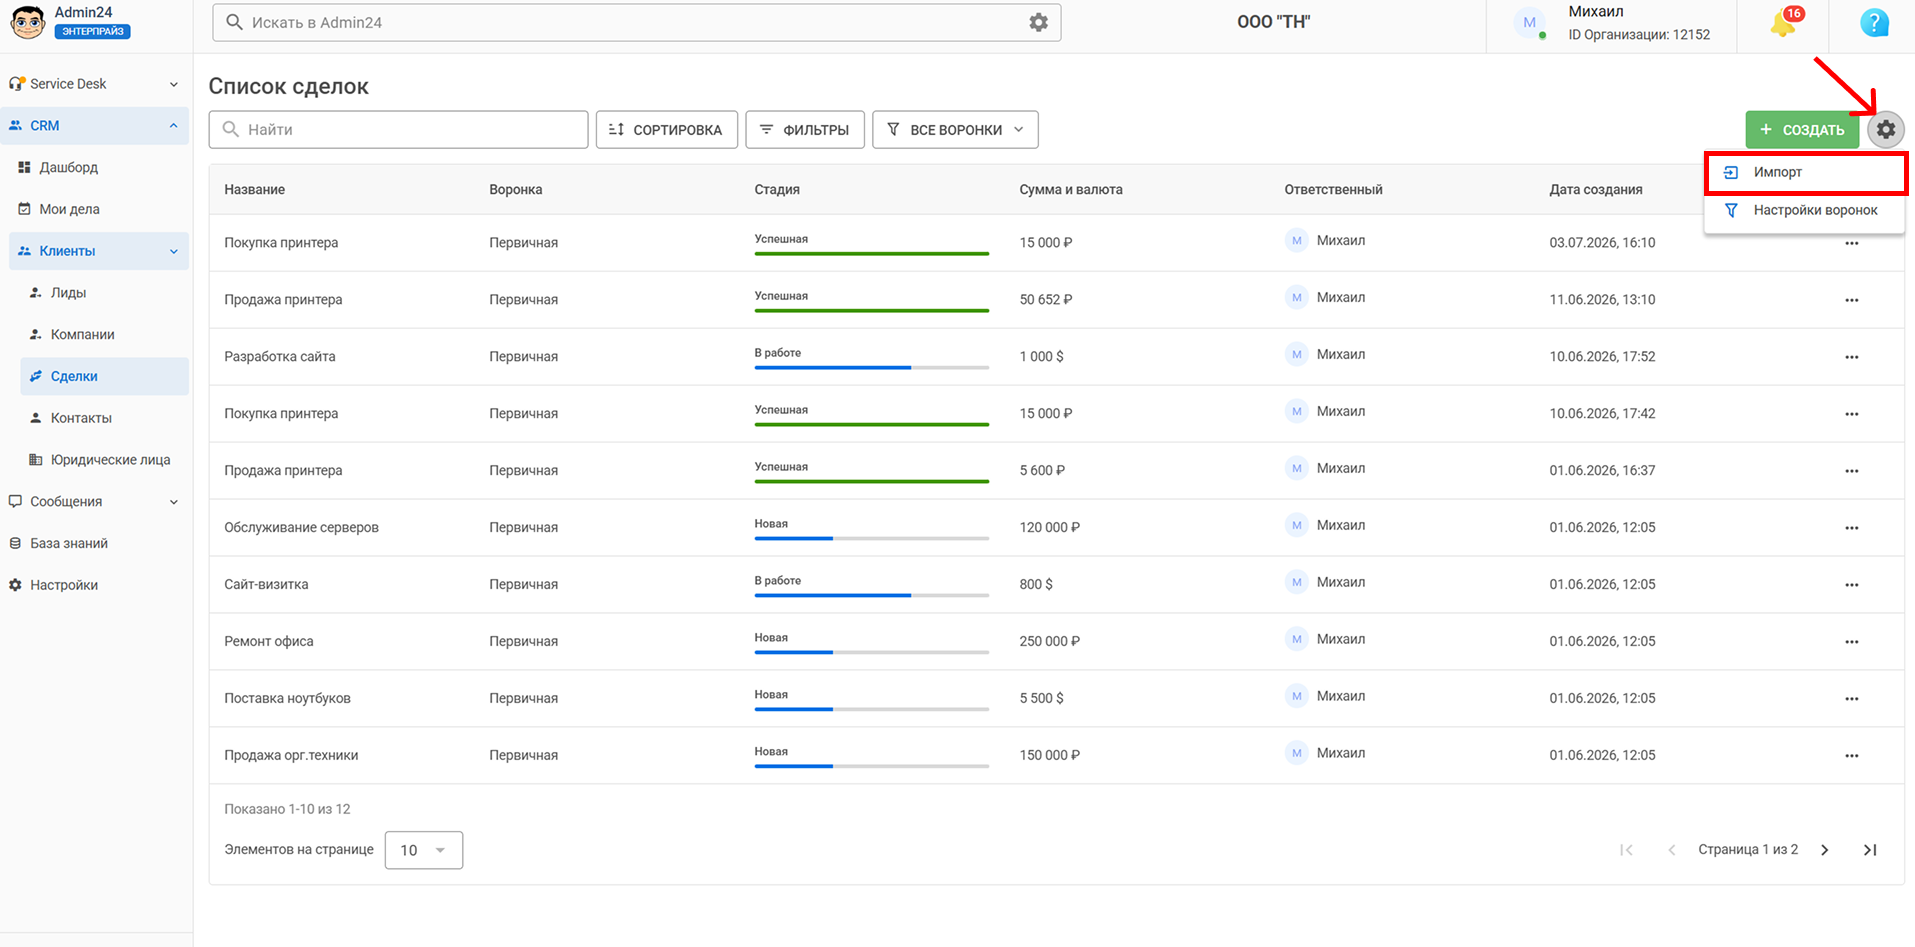Open the notifications bell
The width and height of the screenshot is (1915, 947).
[x=1783, y=23]
